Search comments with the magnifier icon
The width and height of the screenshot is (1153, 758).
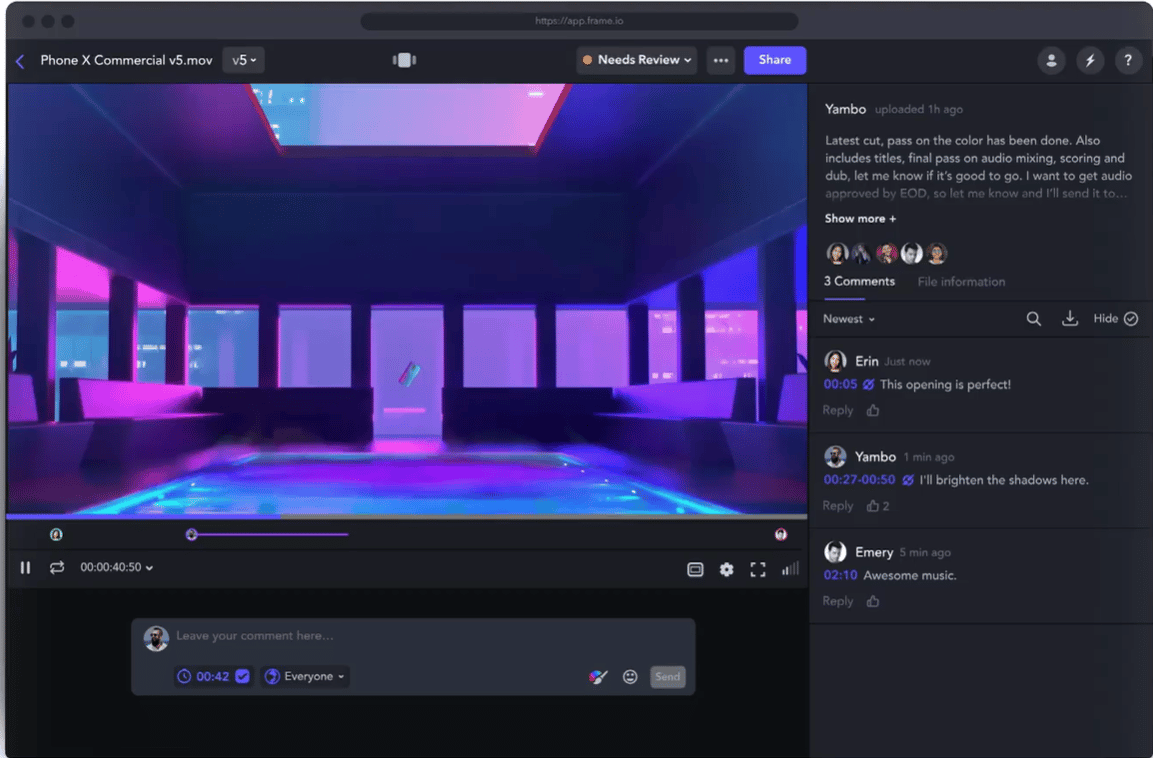coord(1033,318)
